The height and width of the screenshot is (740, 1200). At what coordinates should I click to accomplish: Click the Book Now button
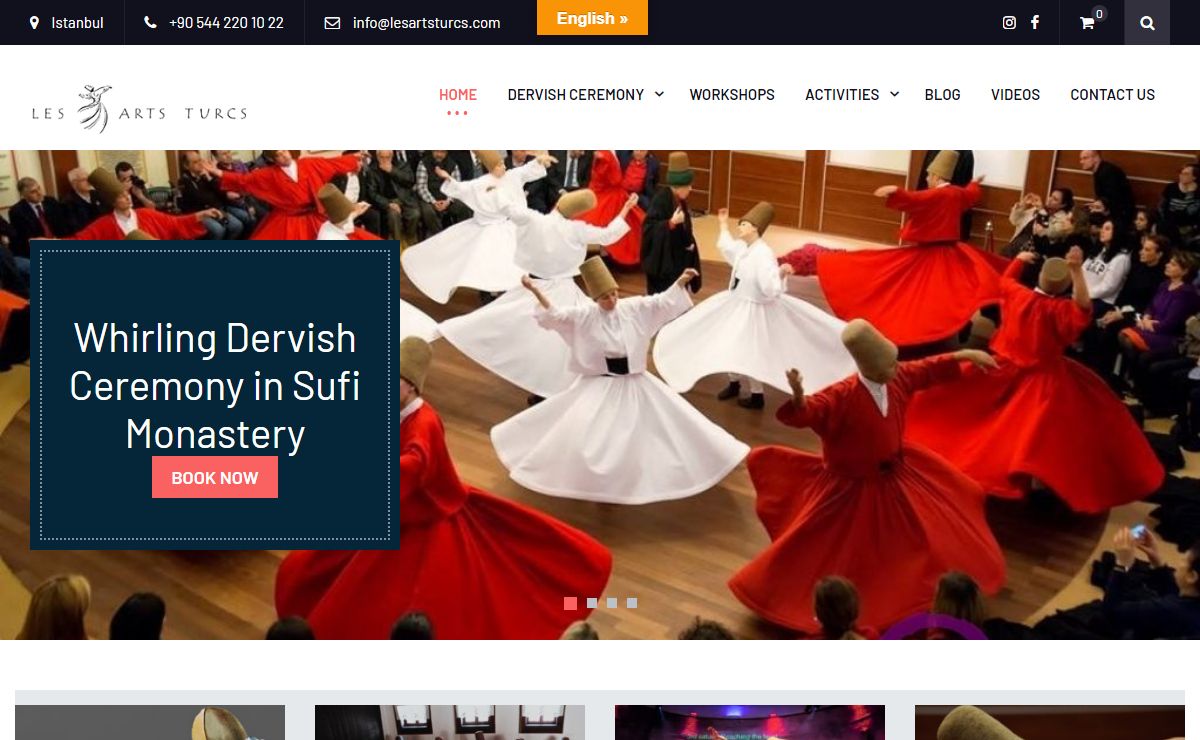click(x=215, y=477)
